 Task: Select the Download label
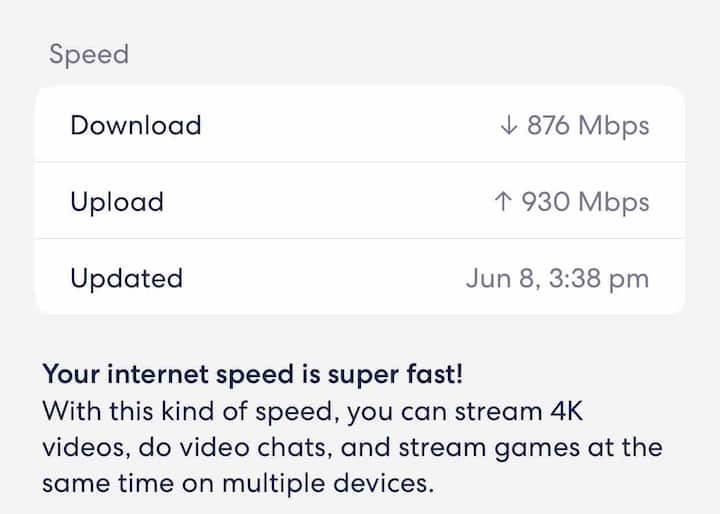pyautogui.click(x=136, y=126)
